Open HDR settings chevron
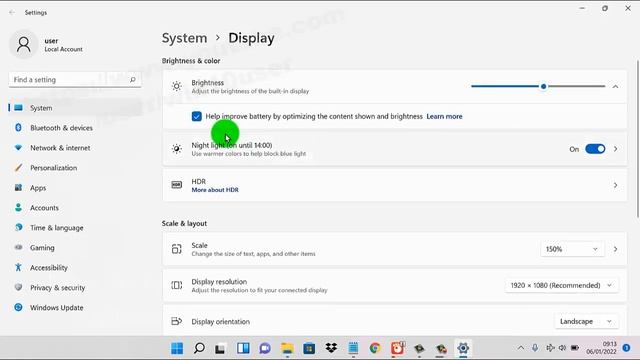640x360 pixels. pyautogui.click(x=615, y=185)
